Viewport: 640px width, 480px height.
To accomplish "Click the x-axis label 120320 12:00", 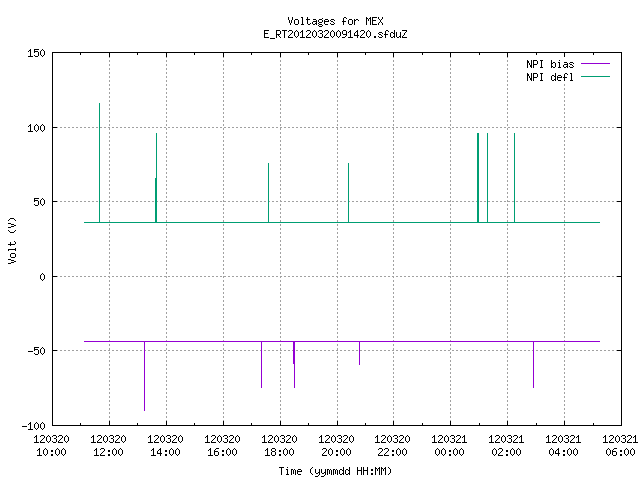I will (x=109, y=446).
